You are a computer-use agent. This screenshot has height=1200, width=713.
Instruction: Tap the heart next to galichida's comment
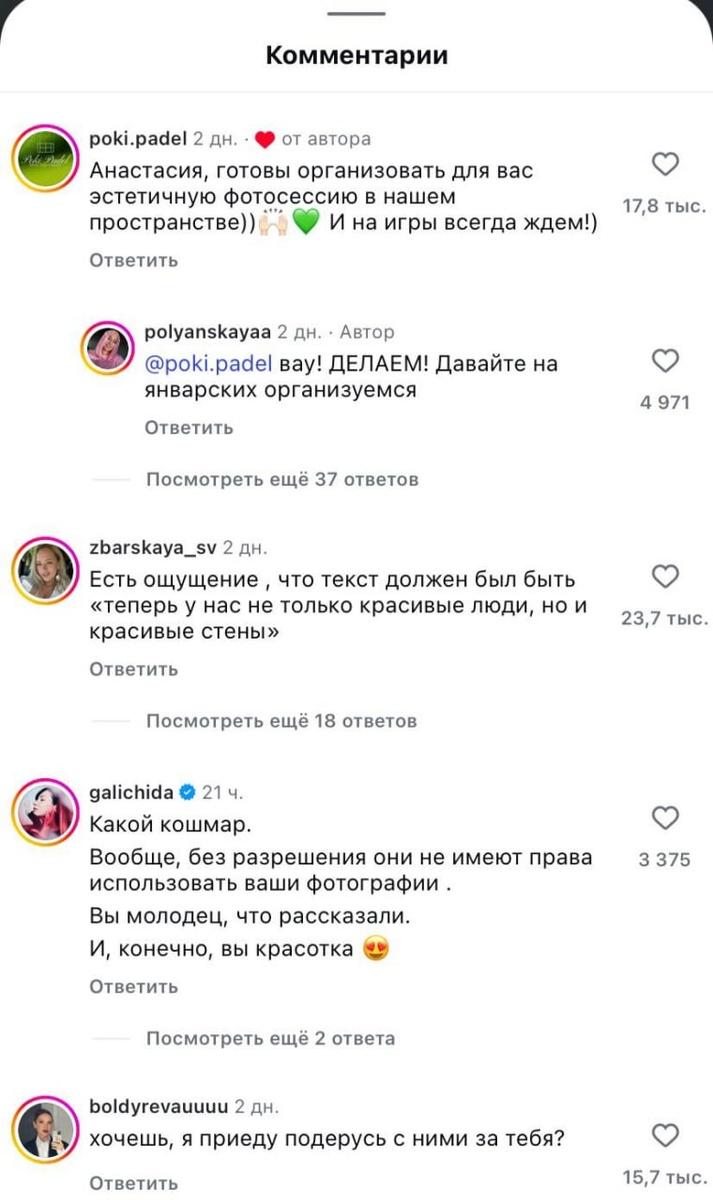(666, 819)
